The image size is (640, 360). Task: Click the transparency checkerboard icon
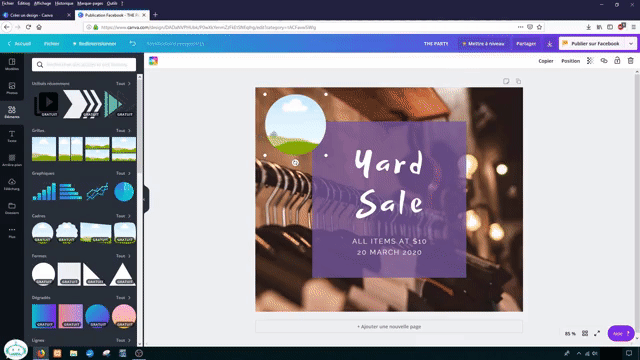pos(590,61)
